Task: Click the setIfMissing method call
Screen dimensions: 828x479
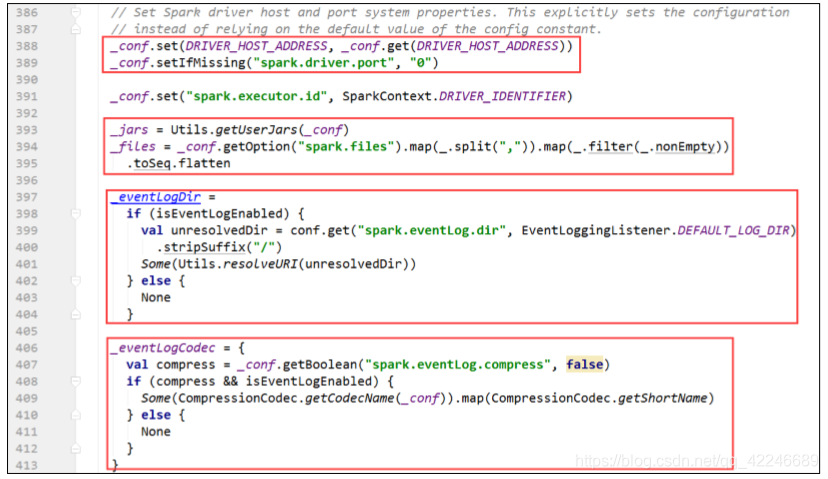Action: click(x=201, y=63)
